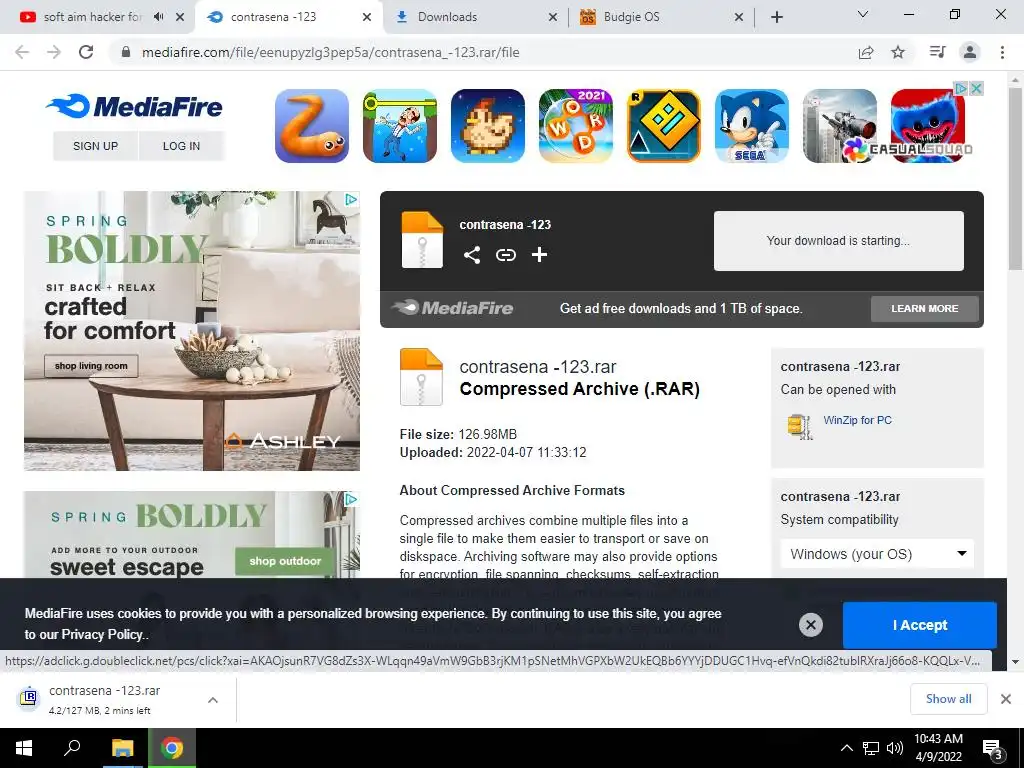Click the WinZip for PC link

coord(857,420)
